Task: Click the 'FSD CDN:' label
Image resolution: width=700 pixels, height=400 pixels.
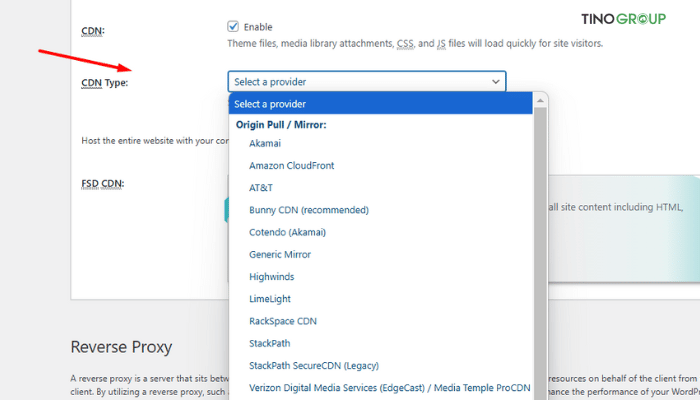Action: tap(103, 184)
